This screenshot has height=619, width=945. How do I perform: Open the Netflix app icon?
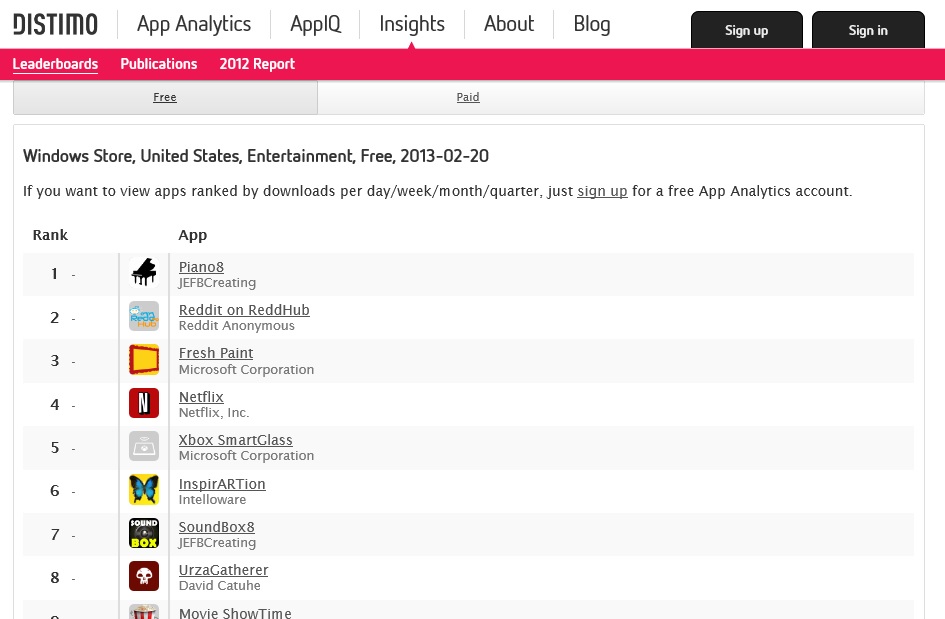pos(144,403)
